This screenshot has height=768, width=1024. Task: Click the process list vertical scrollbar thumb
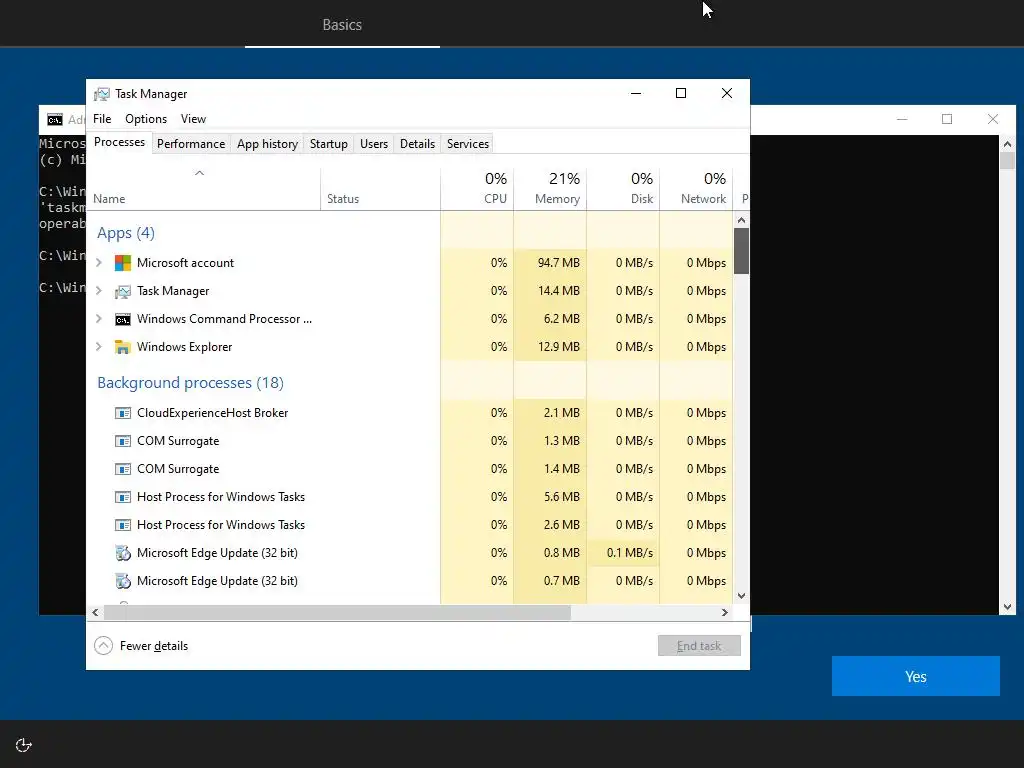741,251
